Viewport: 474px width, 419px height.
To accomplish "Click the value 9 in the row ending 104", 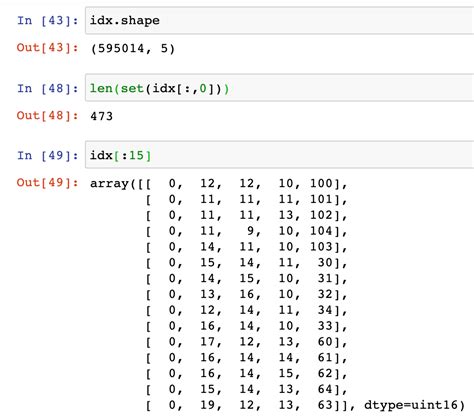I will [x=250, y=231].
